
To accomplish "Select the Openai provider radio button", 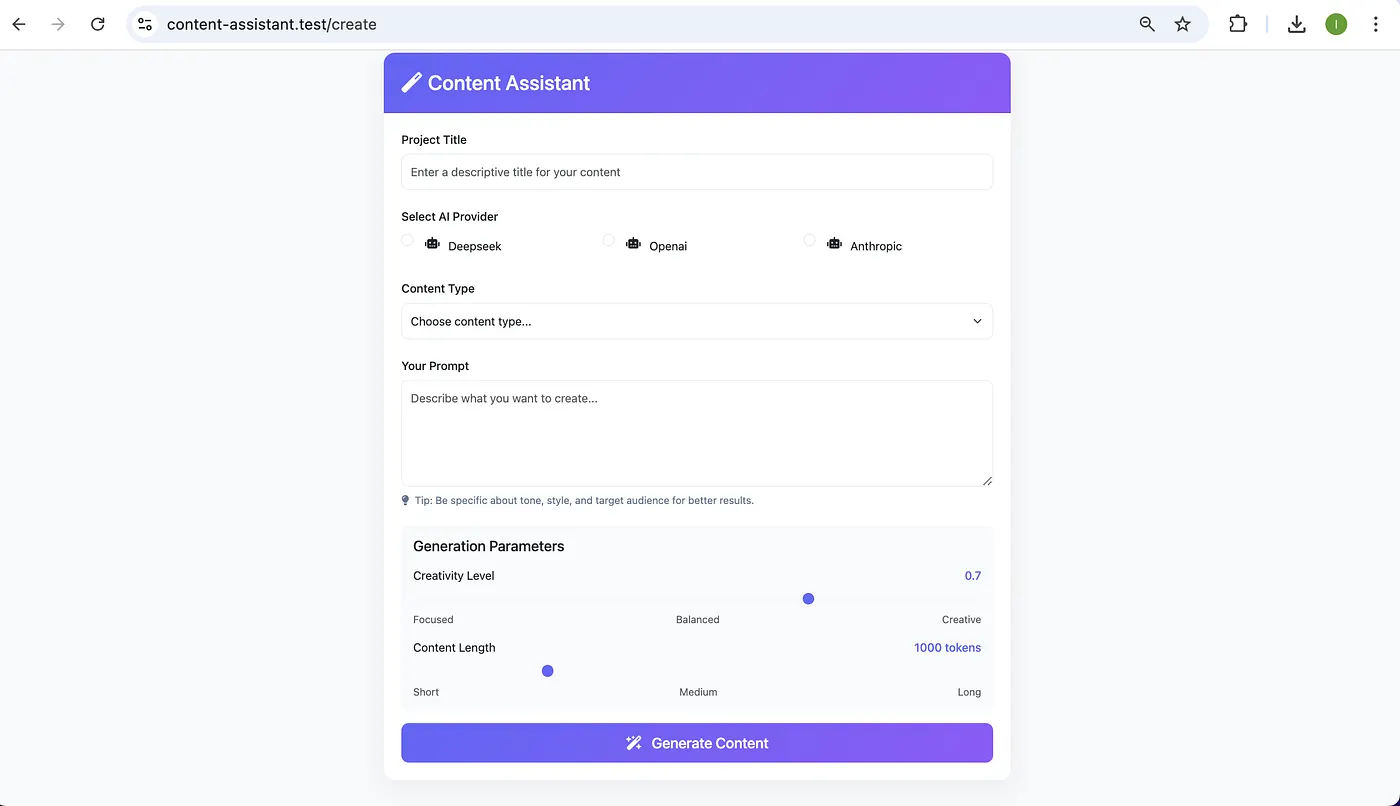I will [x=608, y=240].
